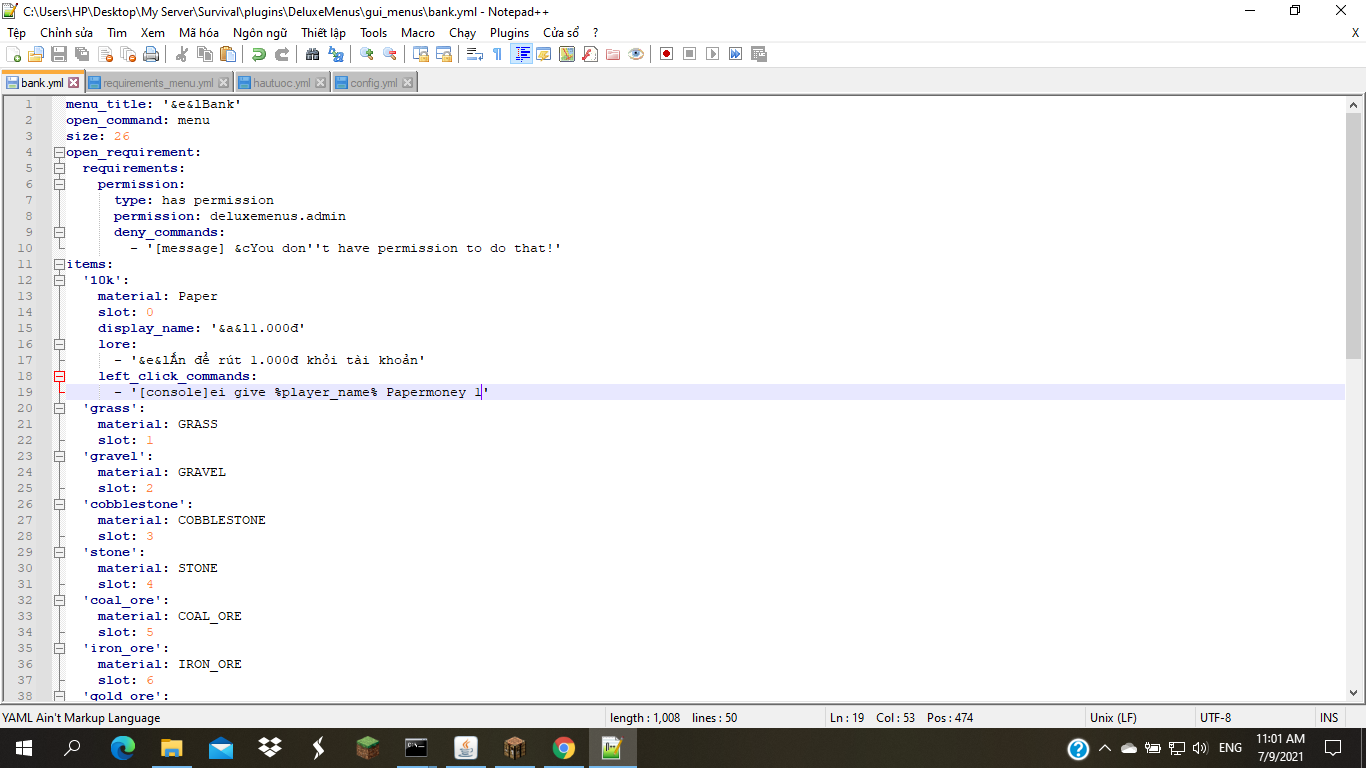Toggle word wrap in the toolbar
This screenshot has height=768, width=1366.
475,54
